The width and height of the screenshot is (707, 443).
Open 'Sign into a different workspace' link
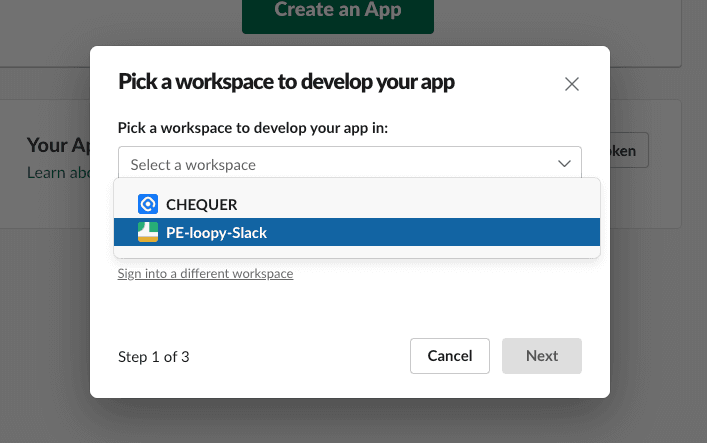tap(205, 273)
